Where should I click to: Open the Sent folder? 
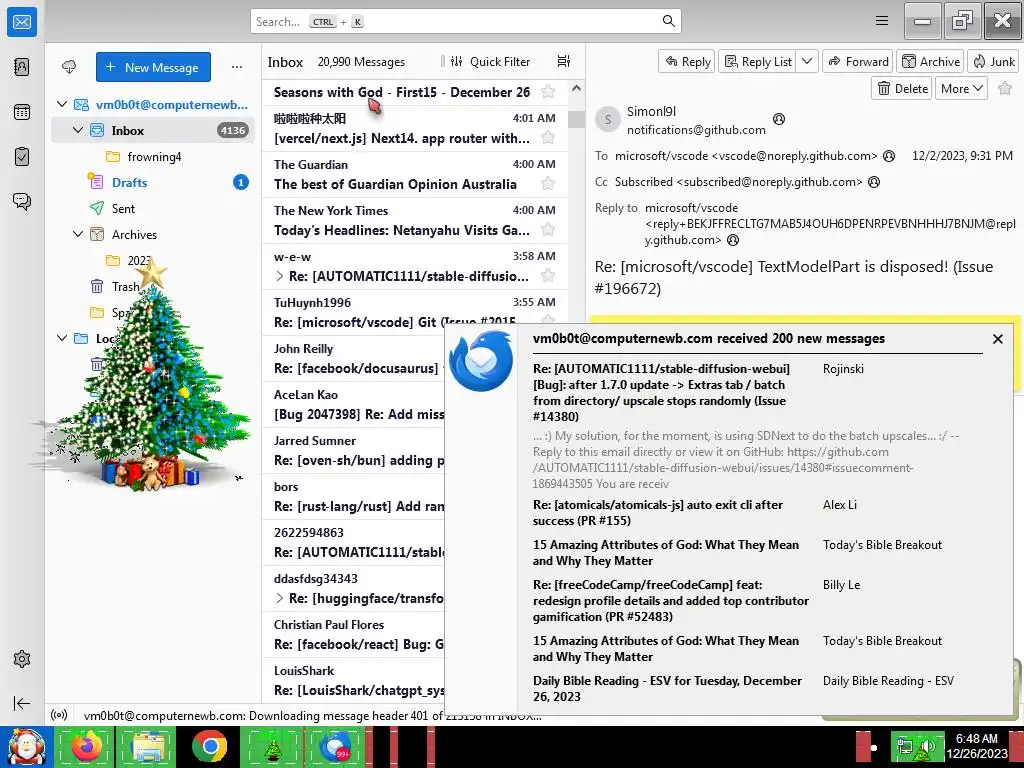click(x=153, y=208)
